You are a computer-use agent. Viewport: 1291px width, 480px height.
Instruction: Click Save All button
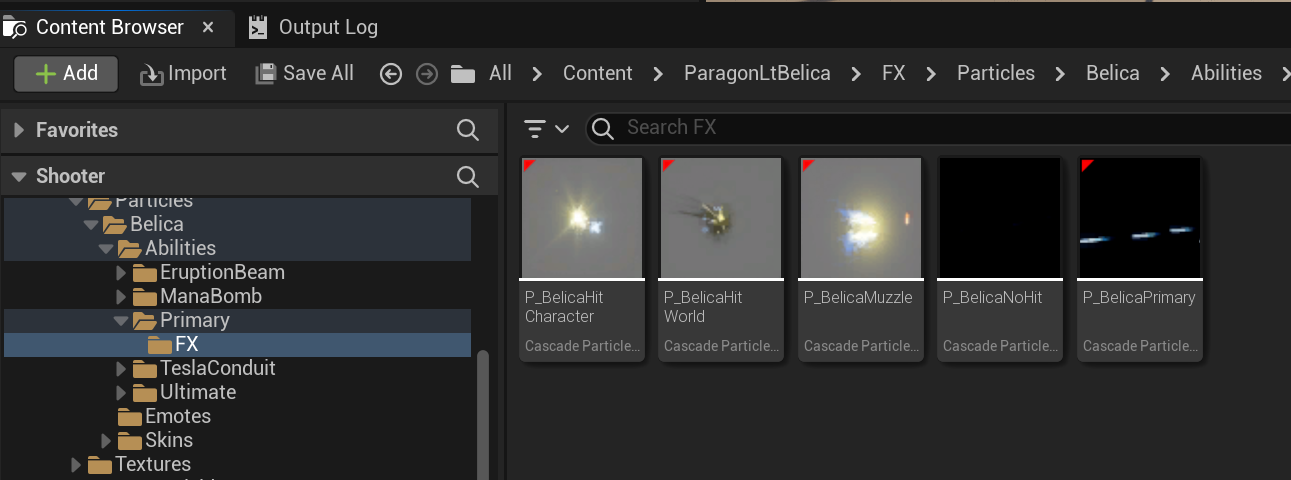305,73
